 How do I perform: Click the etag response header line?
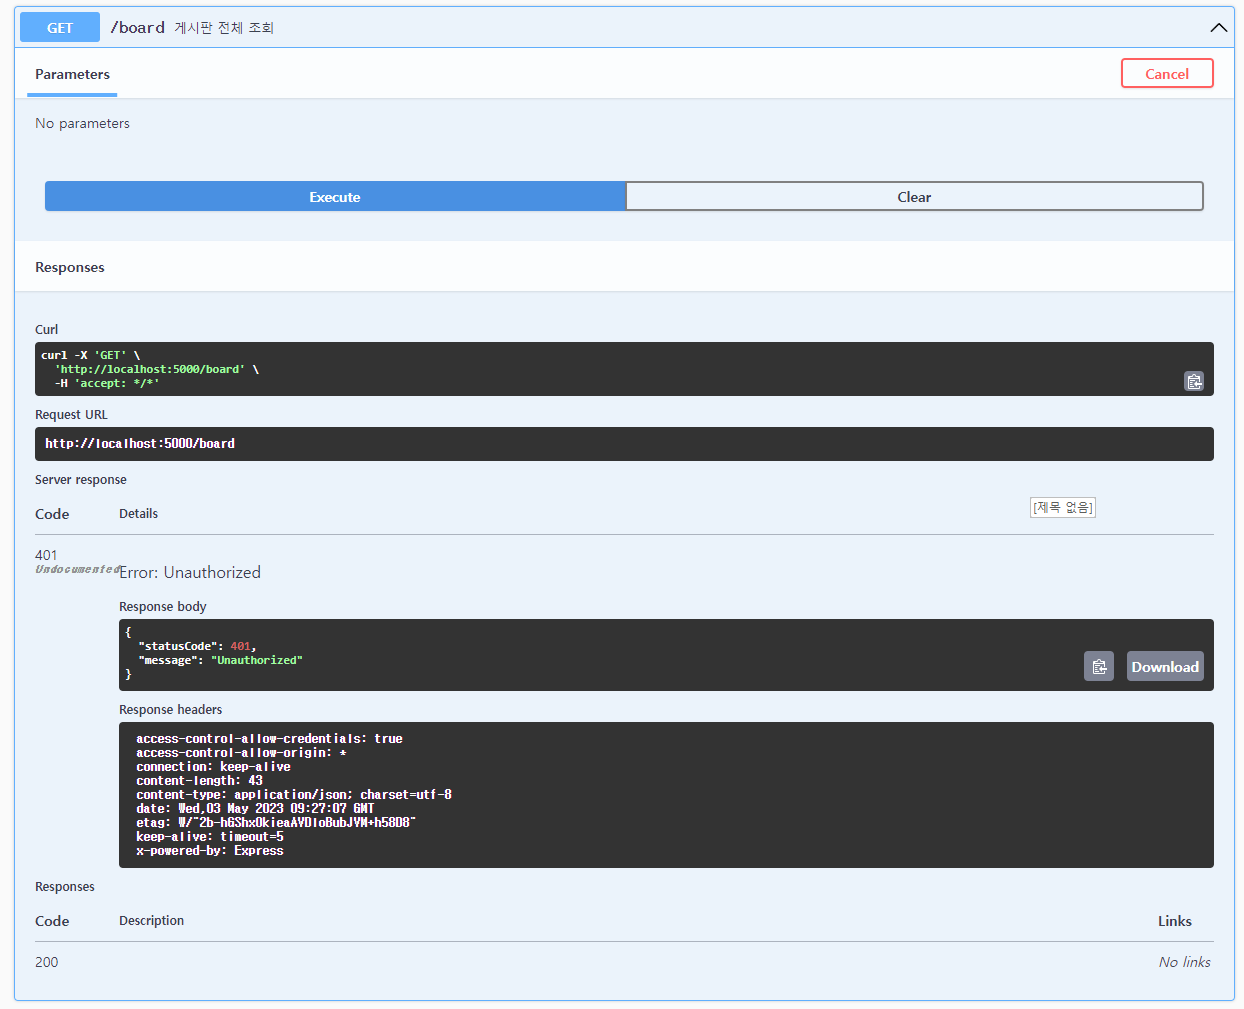tap(276, 823)
